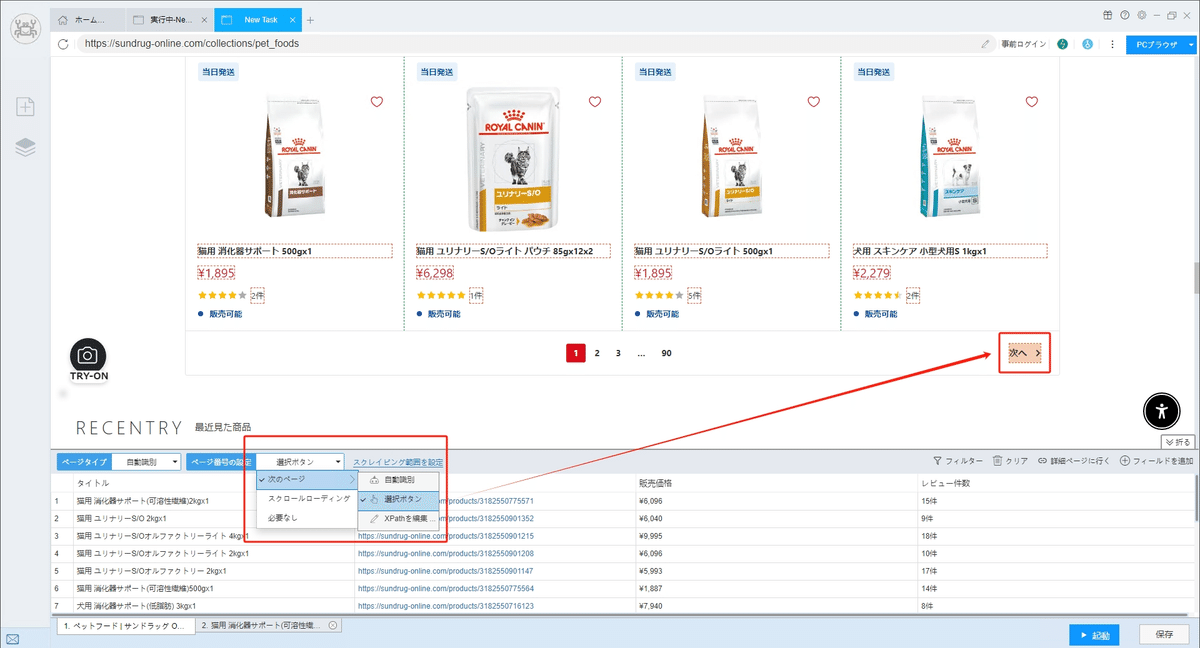Open the three-dot more options menu
The image size is (1200, 648).
1112,44
